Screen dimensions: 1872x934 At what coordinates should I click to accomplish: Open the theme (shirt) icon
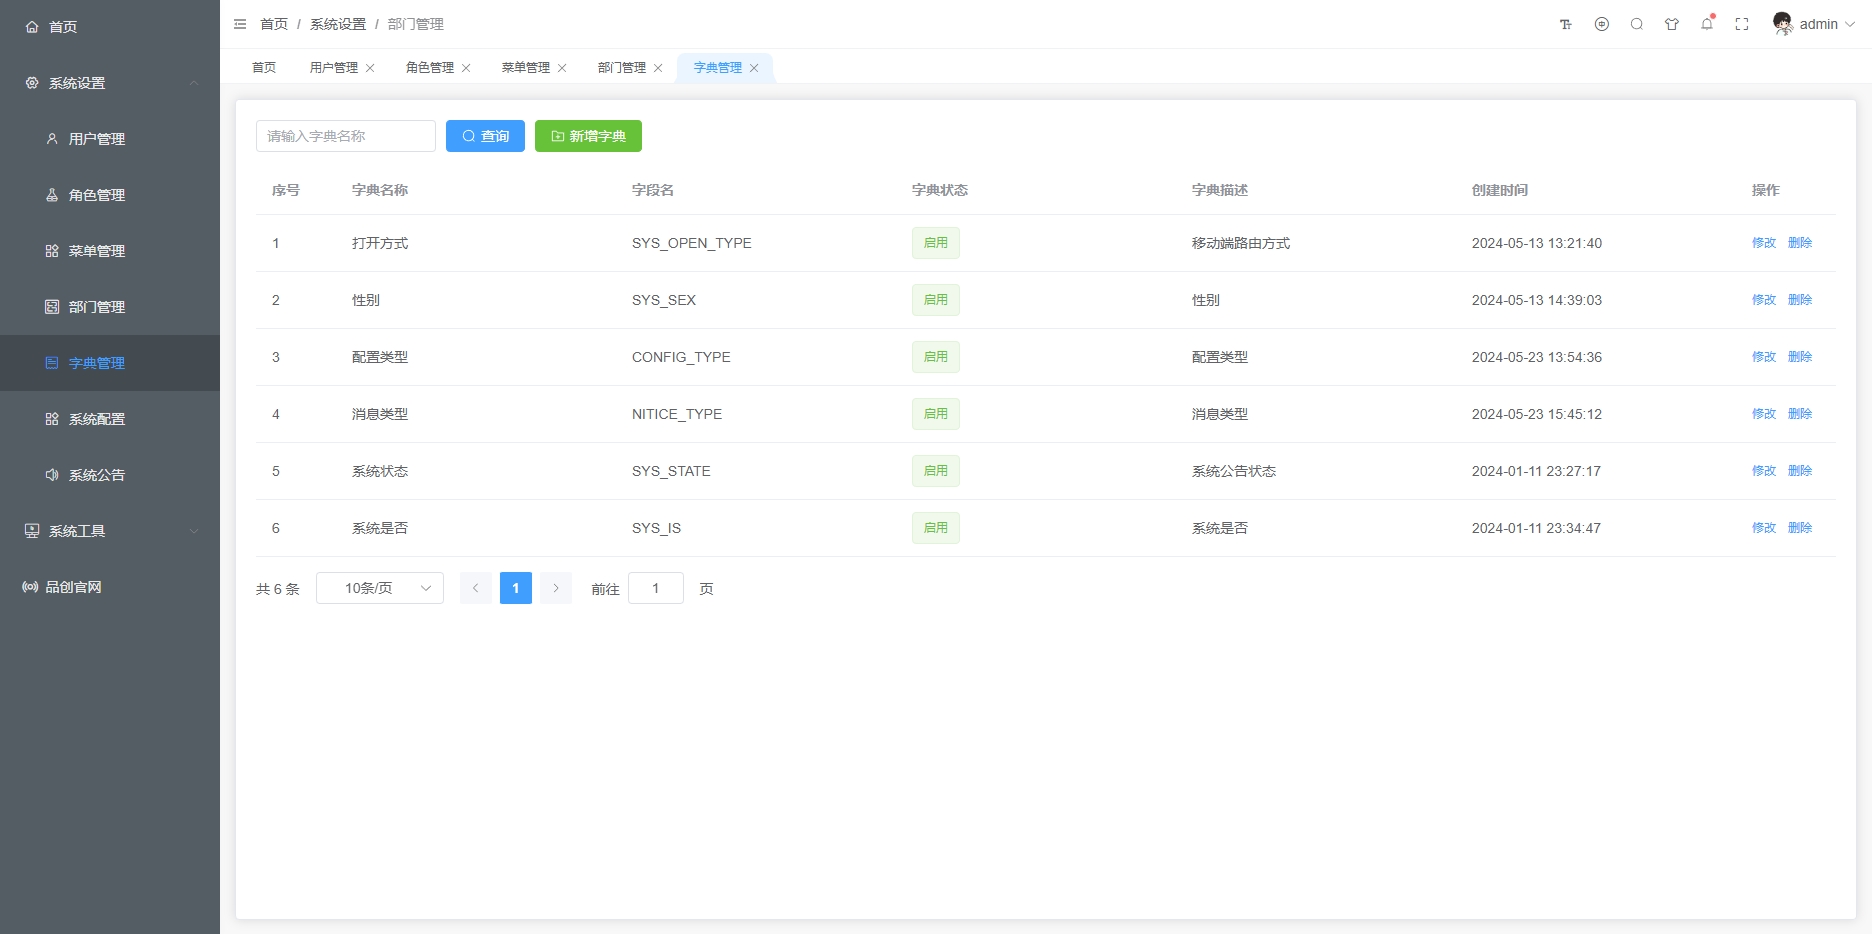point(1672,25)
